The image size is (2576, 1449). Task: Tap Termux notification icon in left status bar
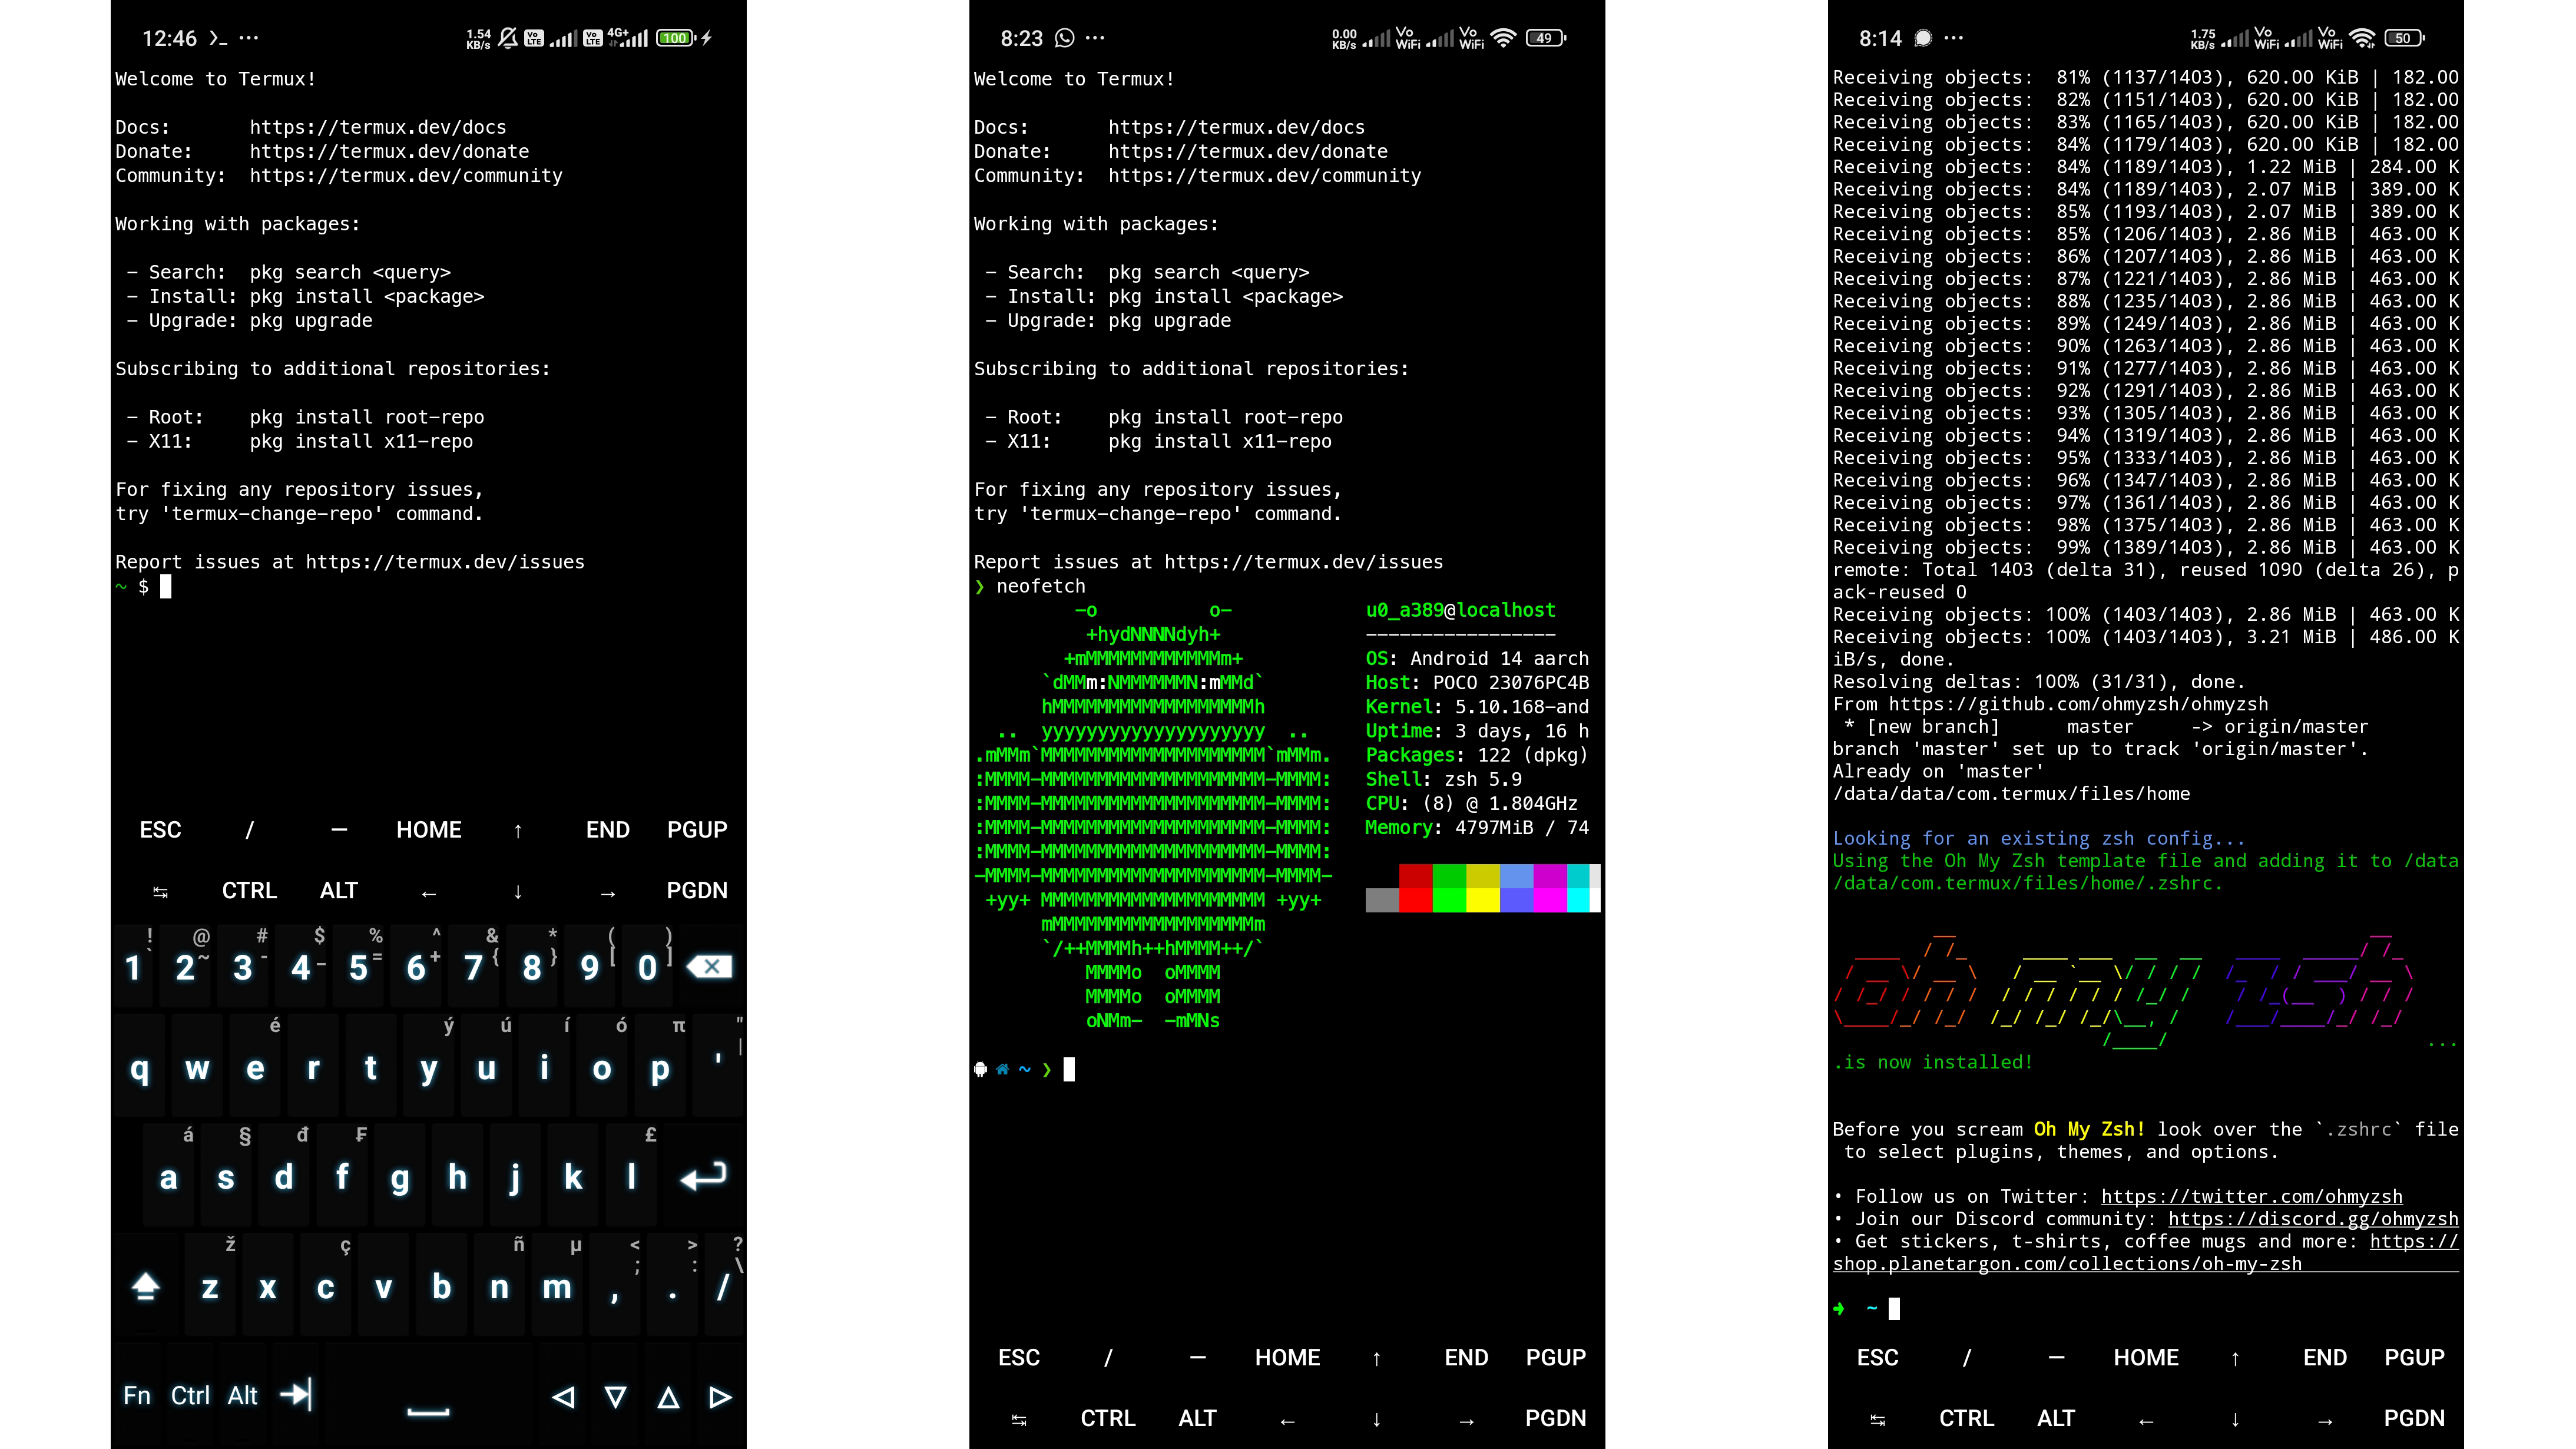pos(218,38)
